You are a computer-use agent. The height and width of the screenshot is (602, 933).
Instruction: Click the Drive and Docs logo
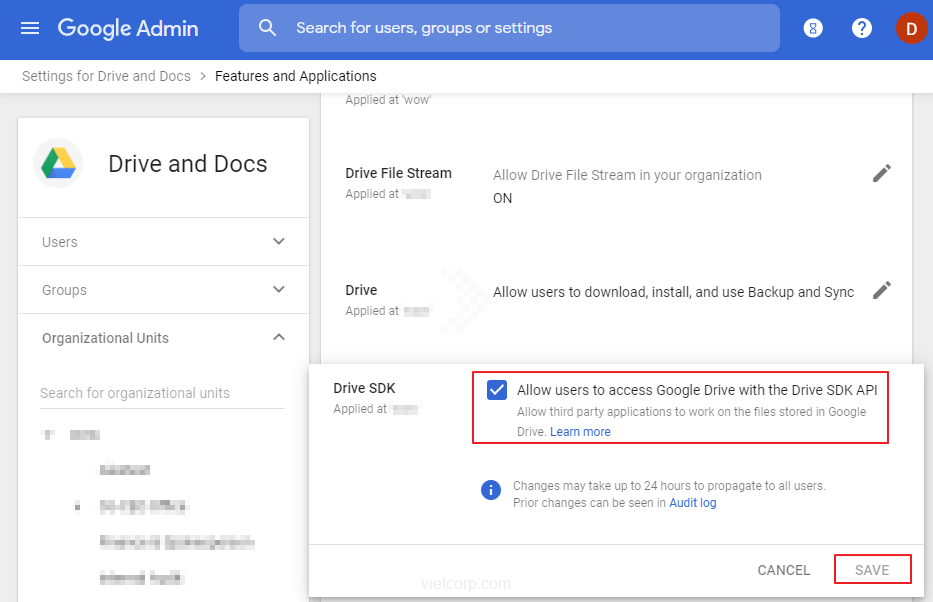58,164
